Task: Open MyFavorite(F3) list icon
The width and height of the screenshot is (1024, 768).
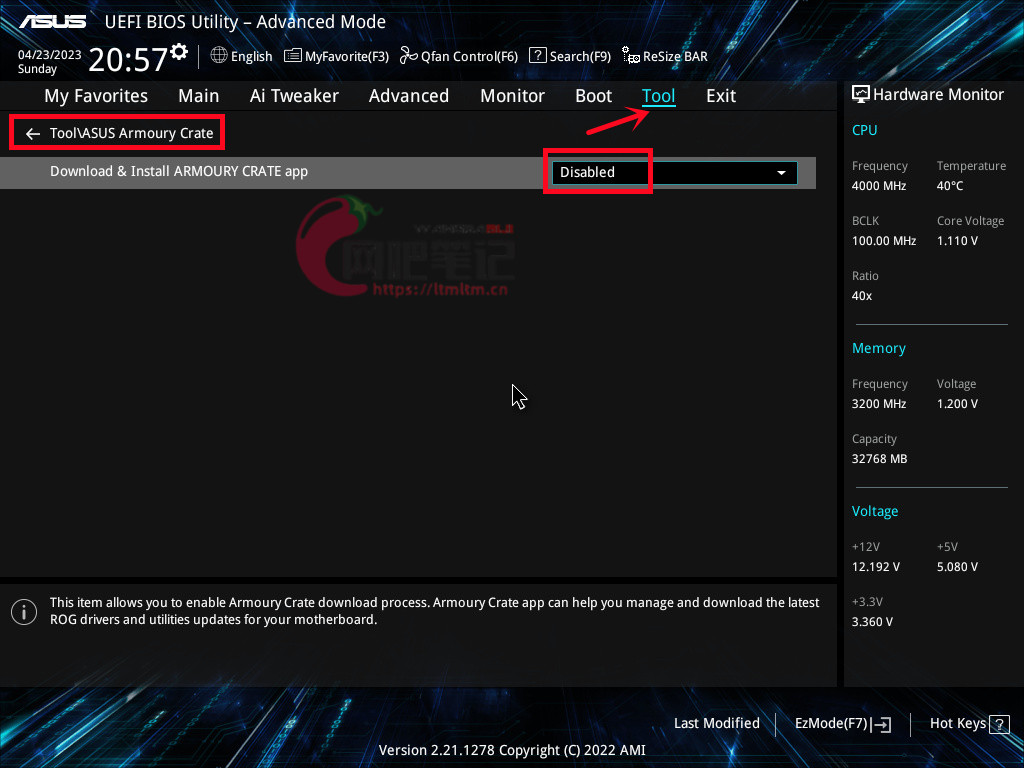Action: 293,56
